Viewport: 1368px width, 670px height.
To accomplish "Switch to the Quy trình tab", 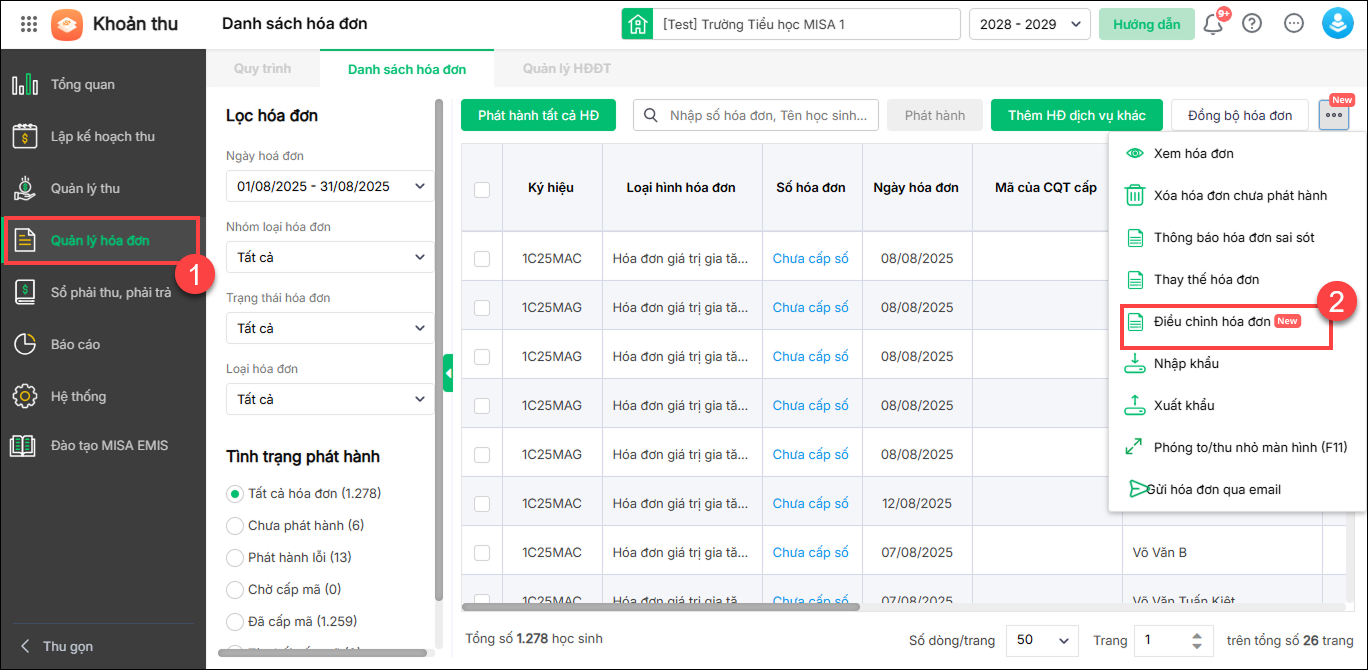I will point(262,69).
